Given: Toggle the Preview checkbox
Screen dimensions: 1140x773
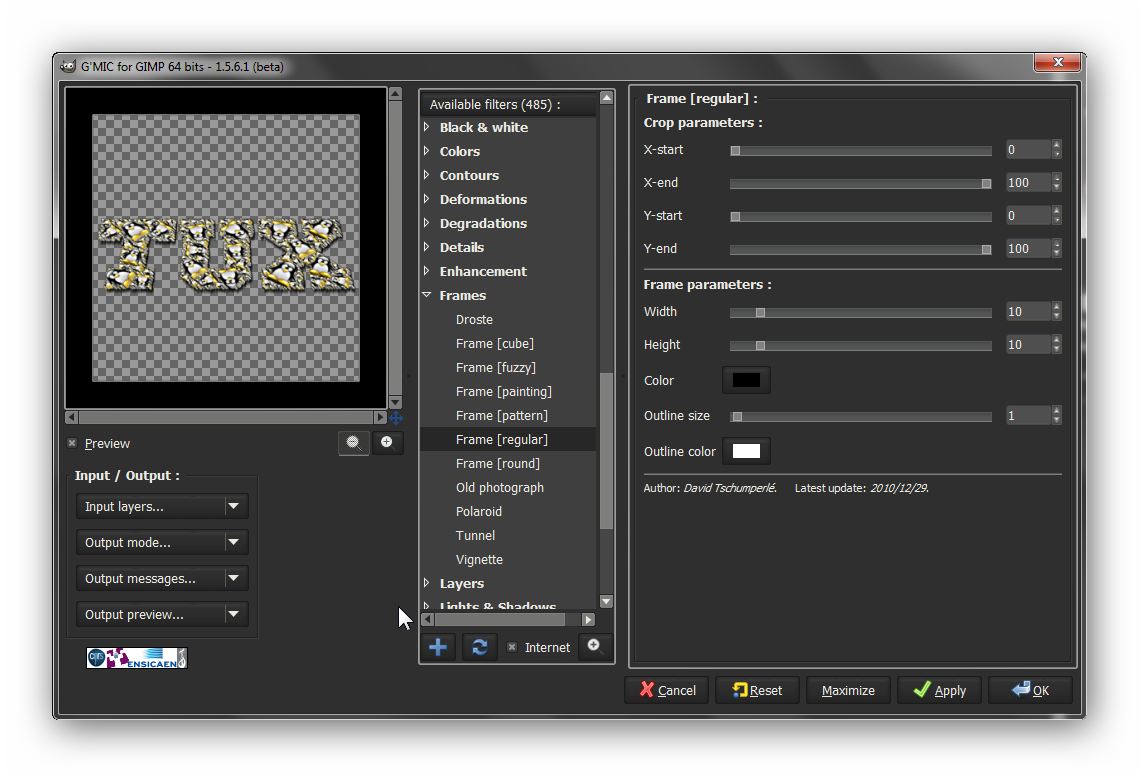Looking at the screenshot, I should pyautogui.click(x=72, y=443).
